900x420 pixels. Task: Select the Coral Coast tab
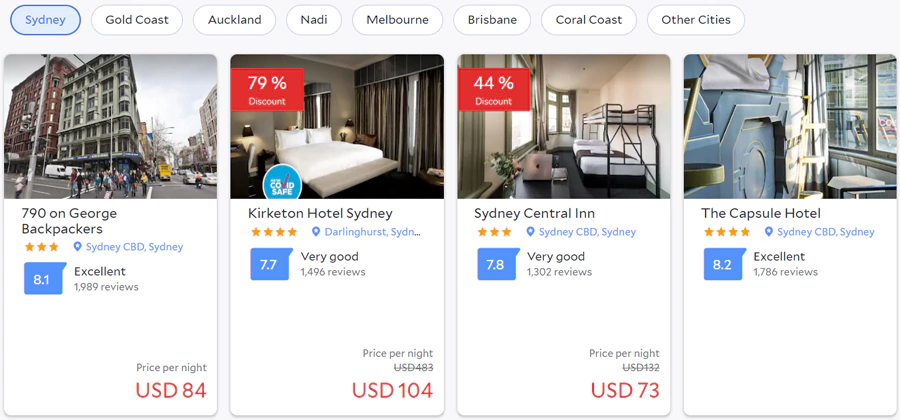pos(589,20)
